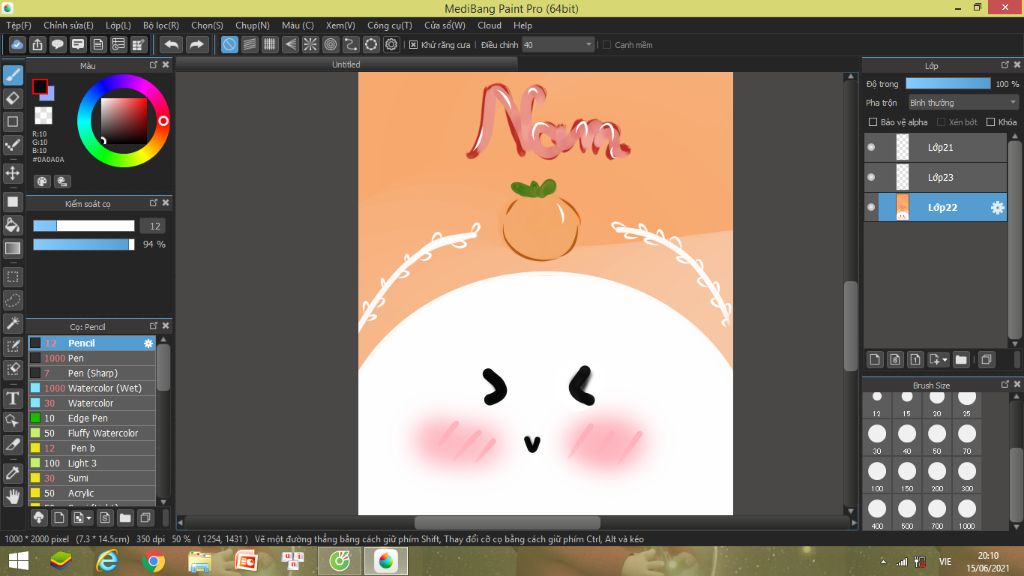1024x576 pixels.
Task: Select the Lasso tool
Action: click(x=12, y=300)
